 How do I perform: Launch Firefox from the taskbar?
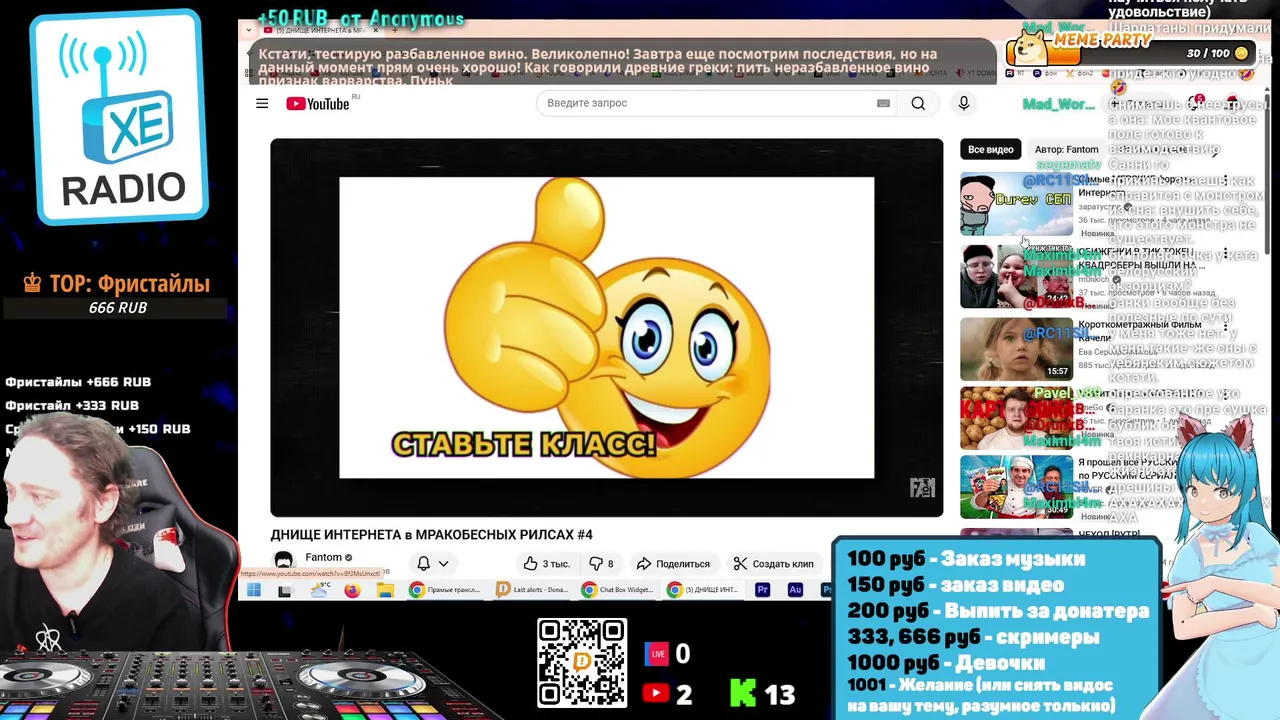[x=352, y=590]
